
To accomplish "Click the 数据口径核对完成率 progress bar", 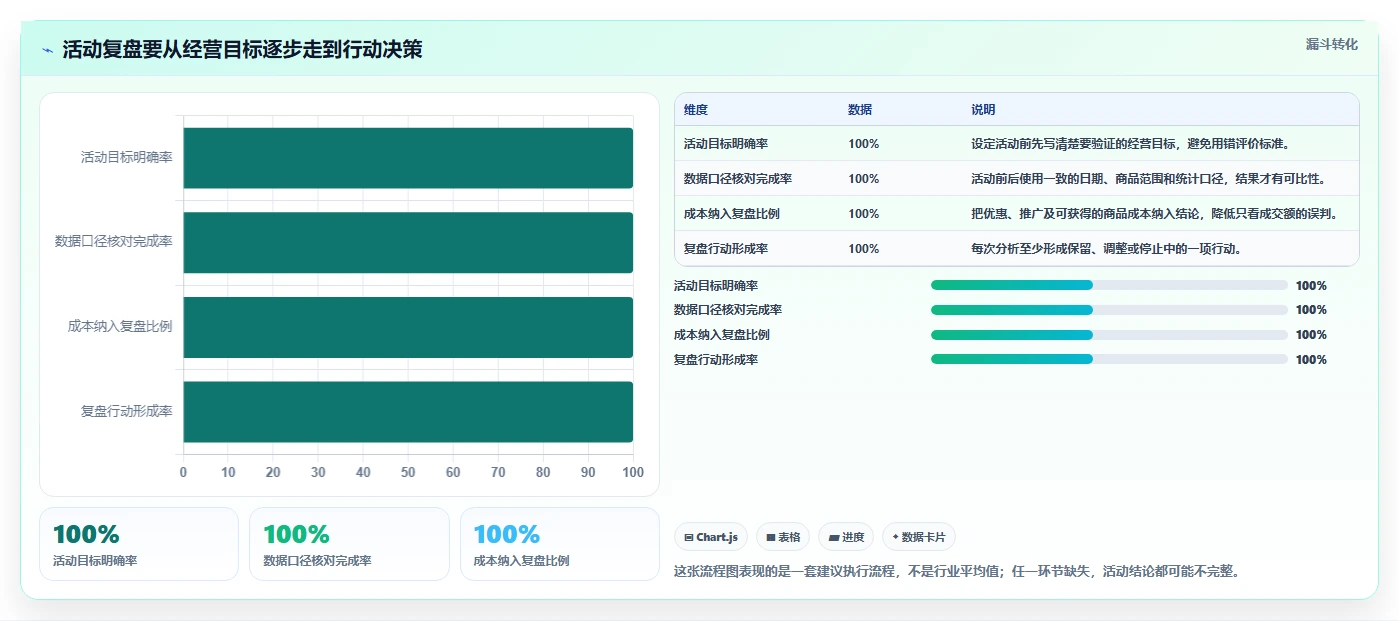I will click(1109, 310).
